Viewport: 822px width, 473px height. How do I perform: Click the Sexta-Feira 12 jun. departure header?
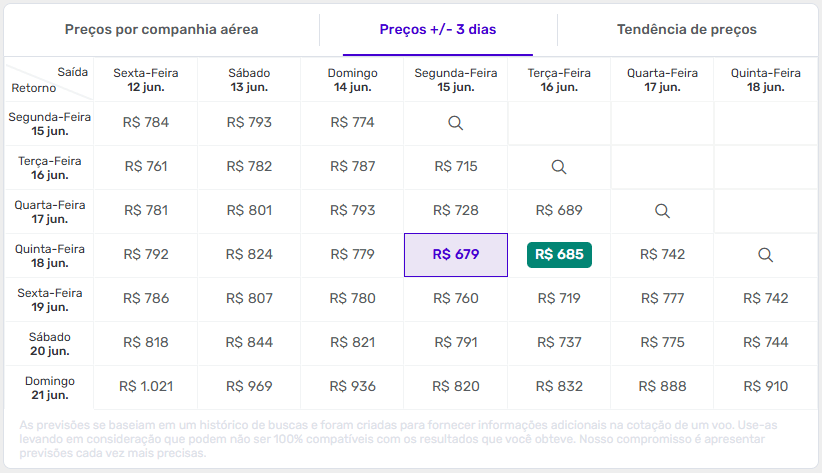(x=145, y=80)
